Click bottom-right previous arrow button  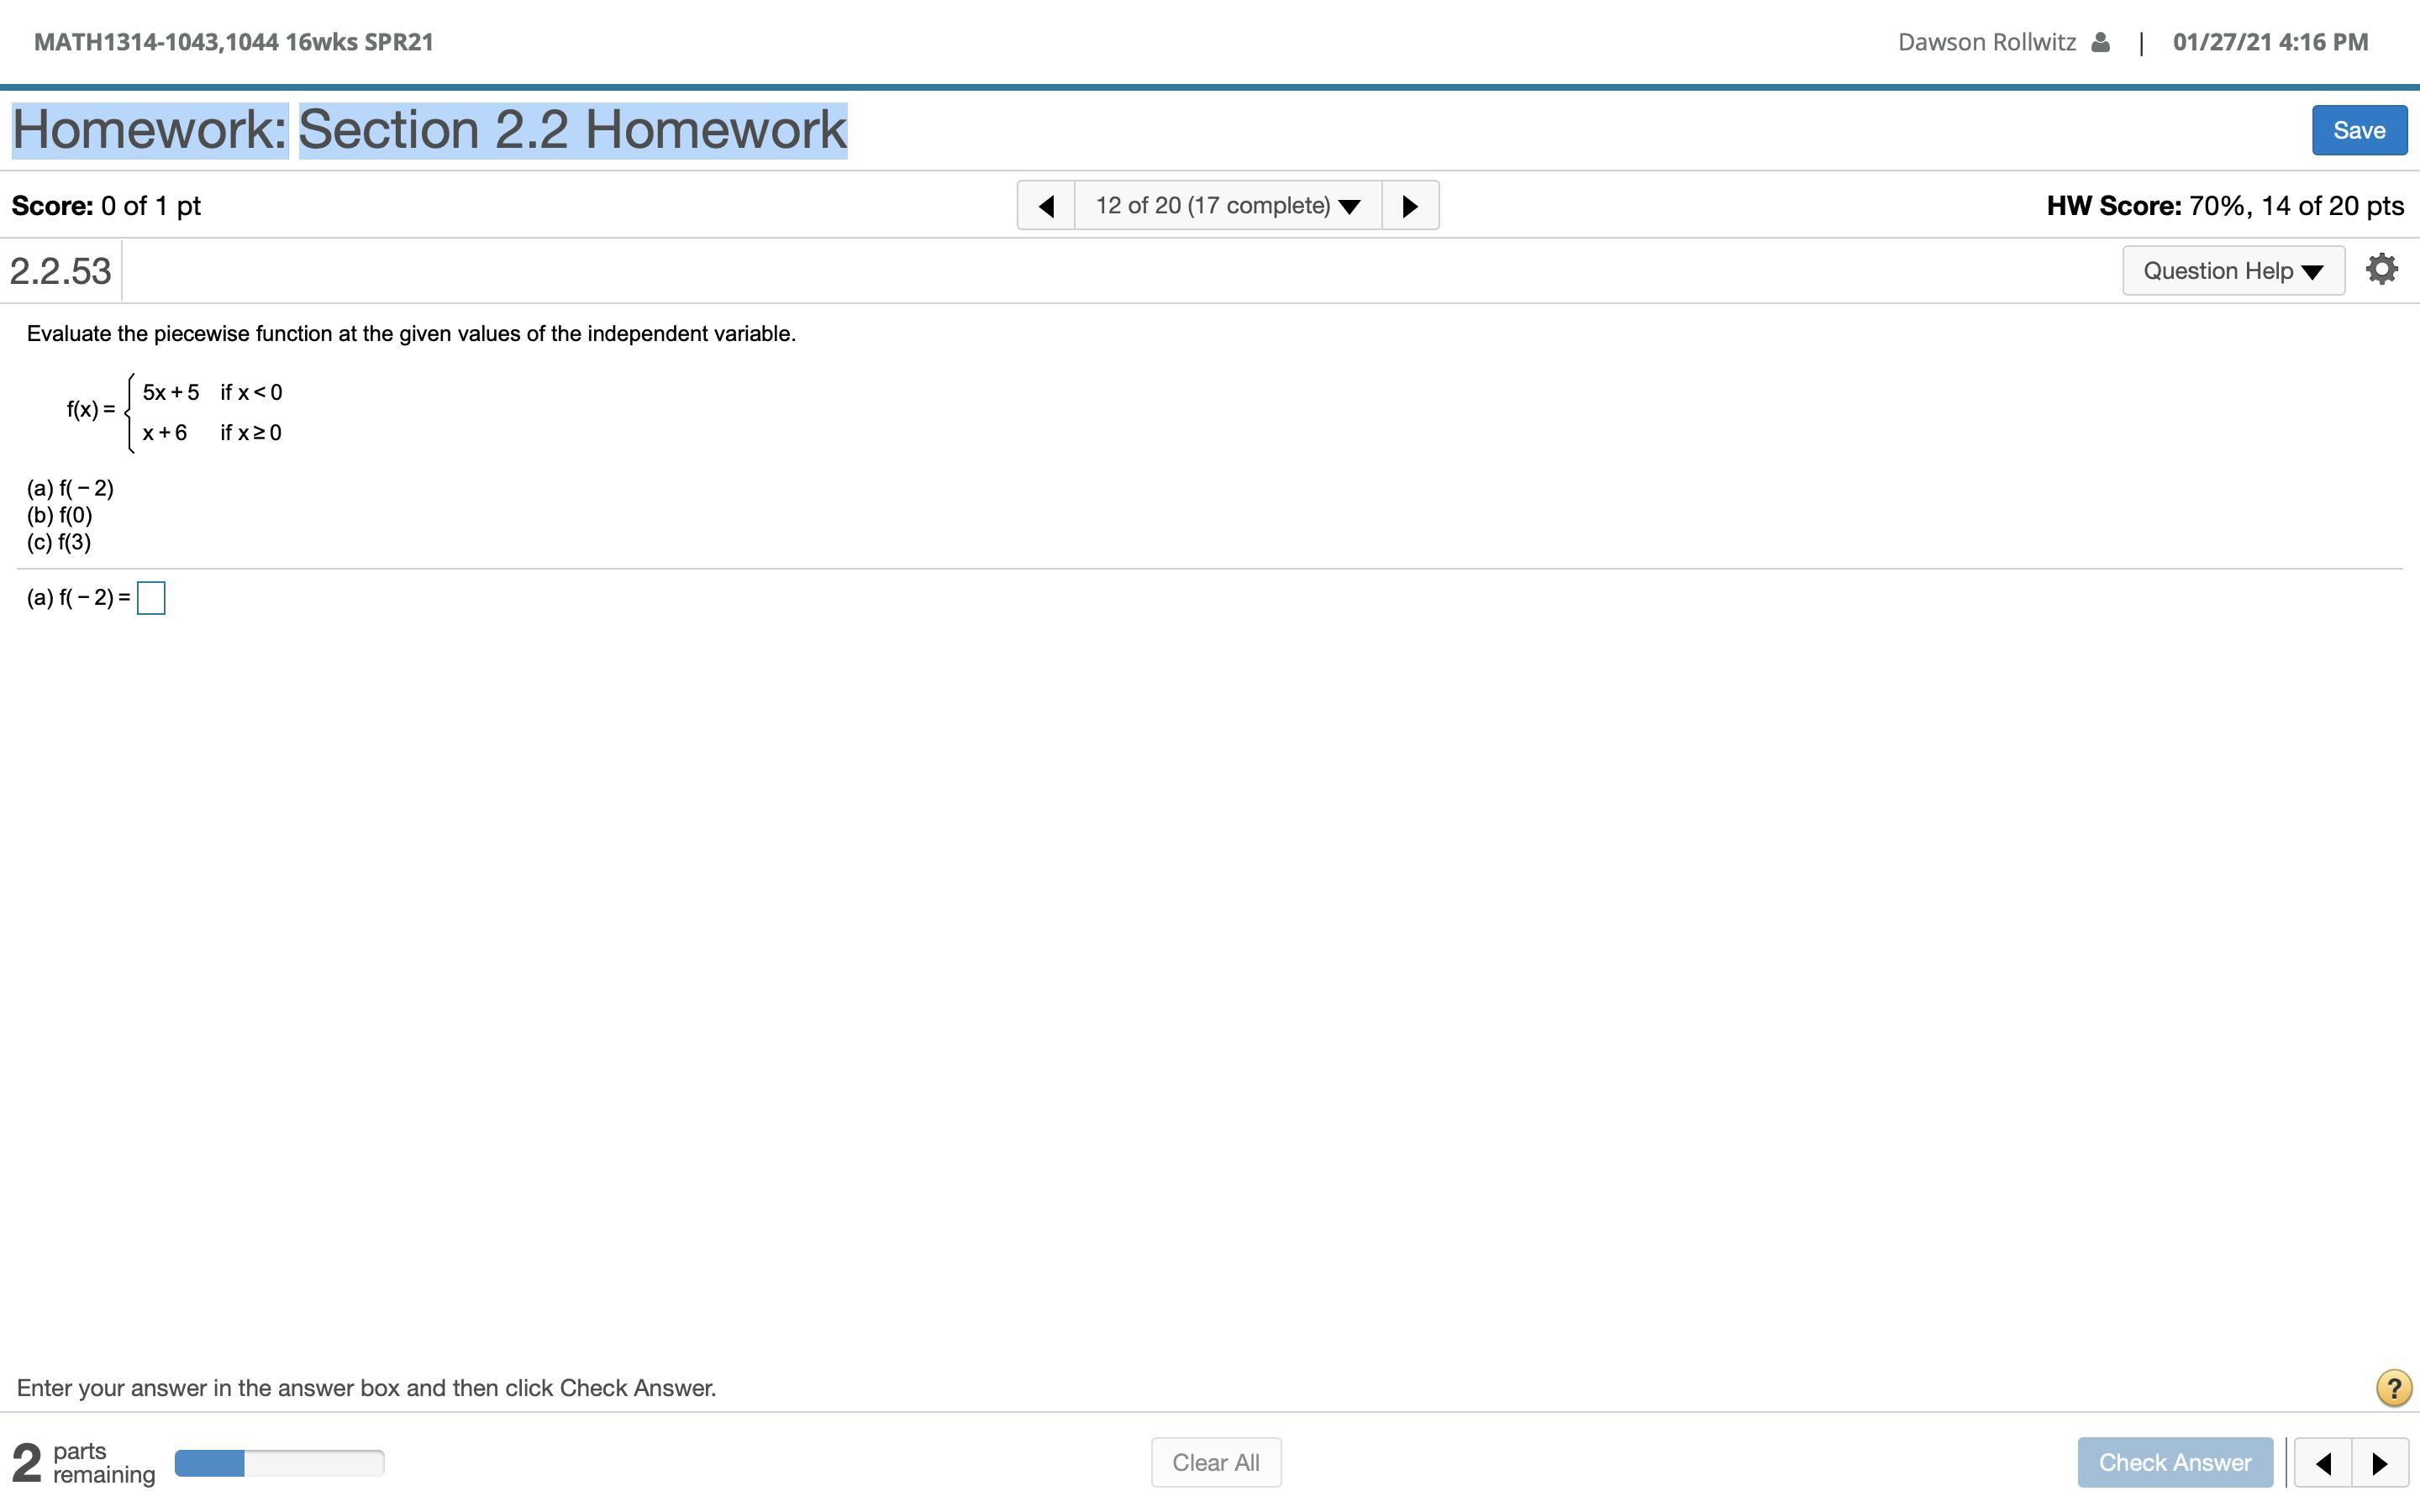click(2323, 1463)
